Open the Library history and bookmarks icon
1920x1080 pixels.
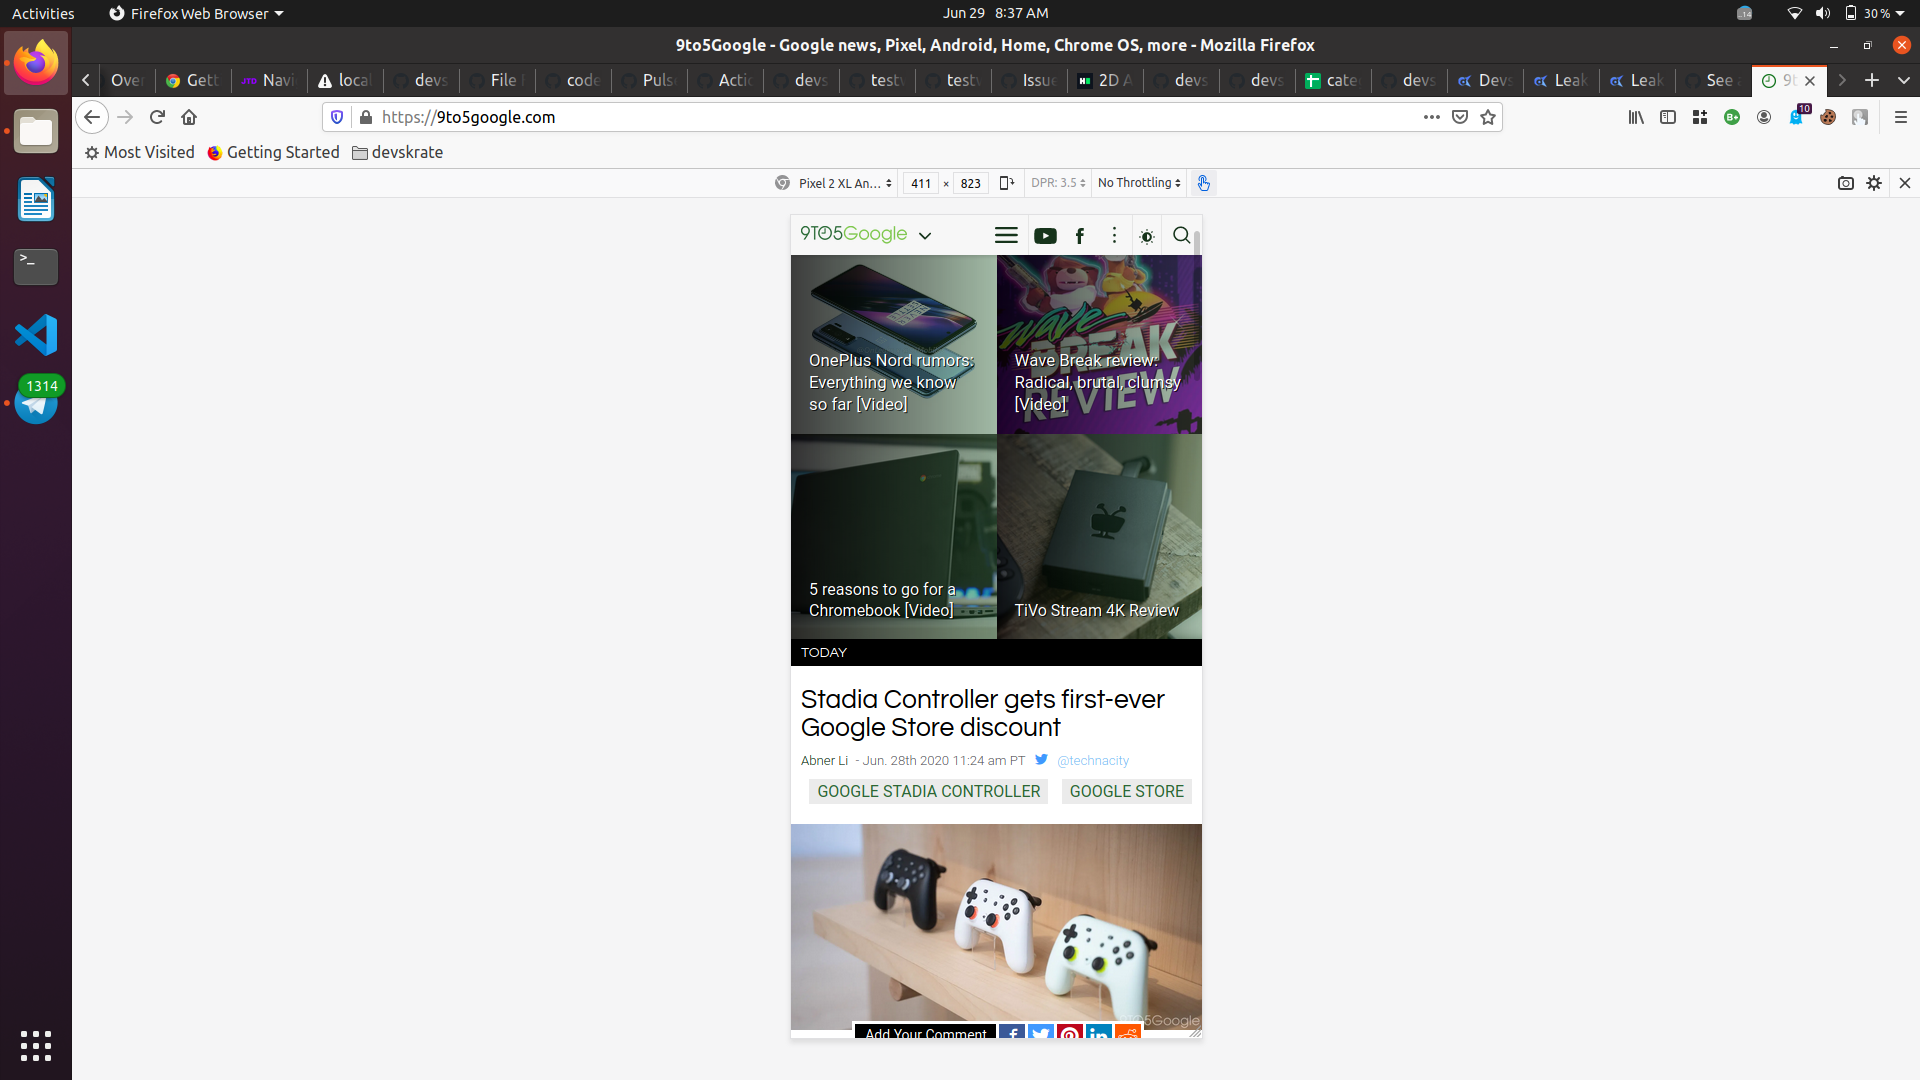coord(1636,117)
